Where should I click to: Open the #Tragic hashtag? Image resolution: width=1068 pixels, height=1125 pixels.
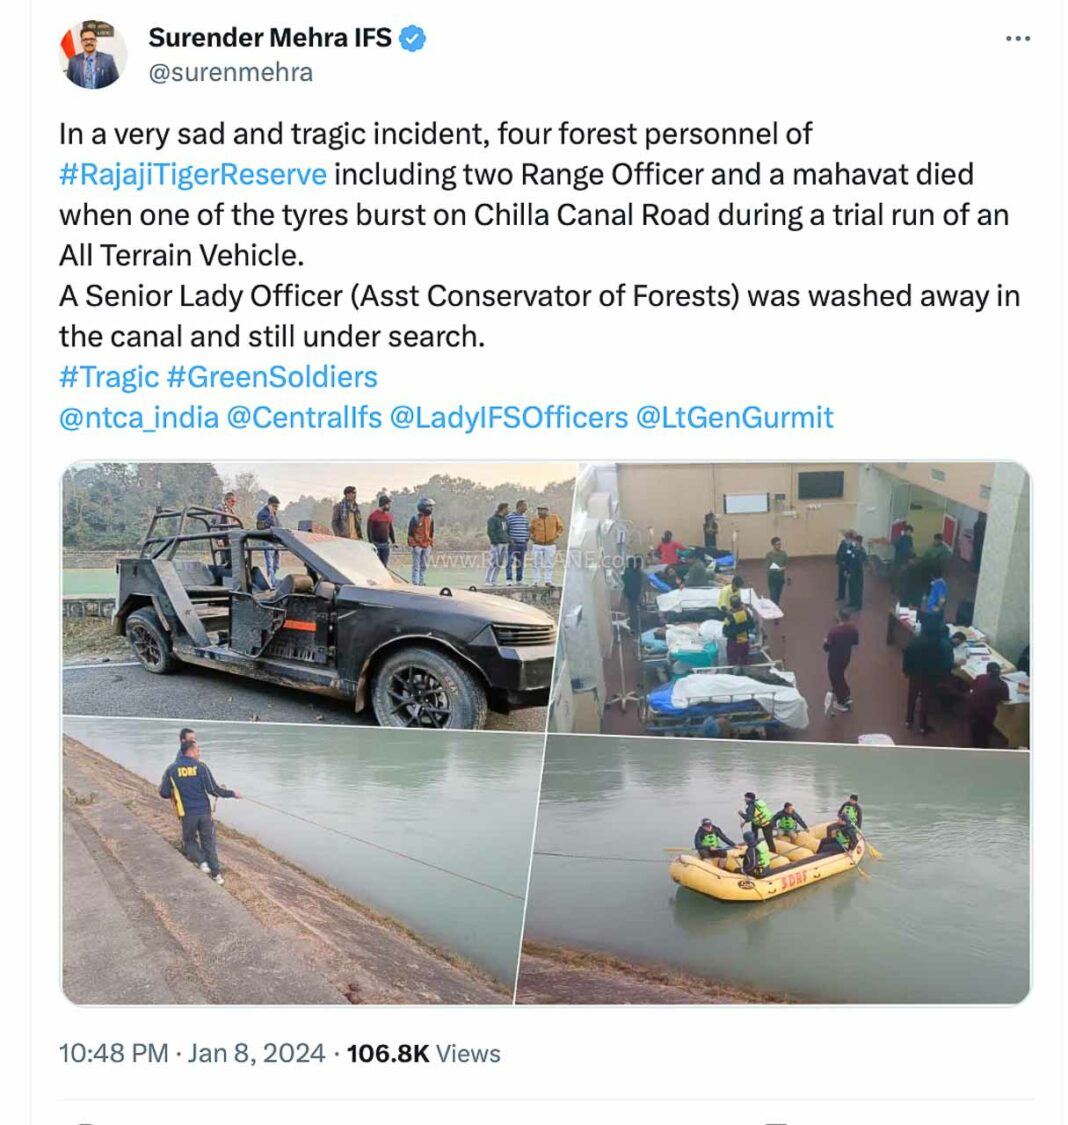click(x=109, y=377)
